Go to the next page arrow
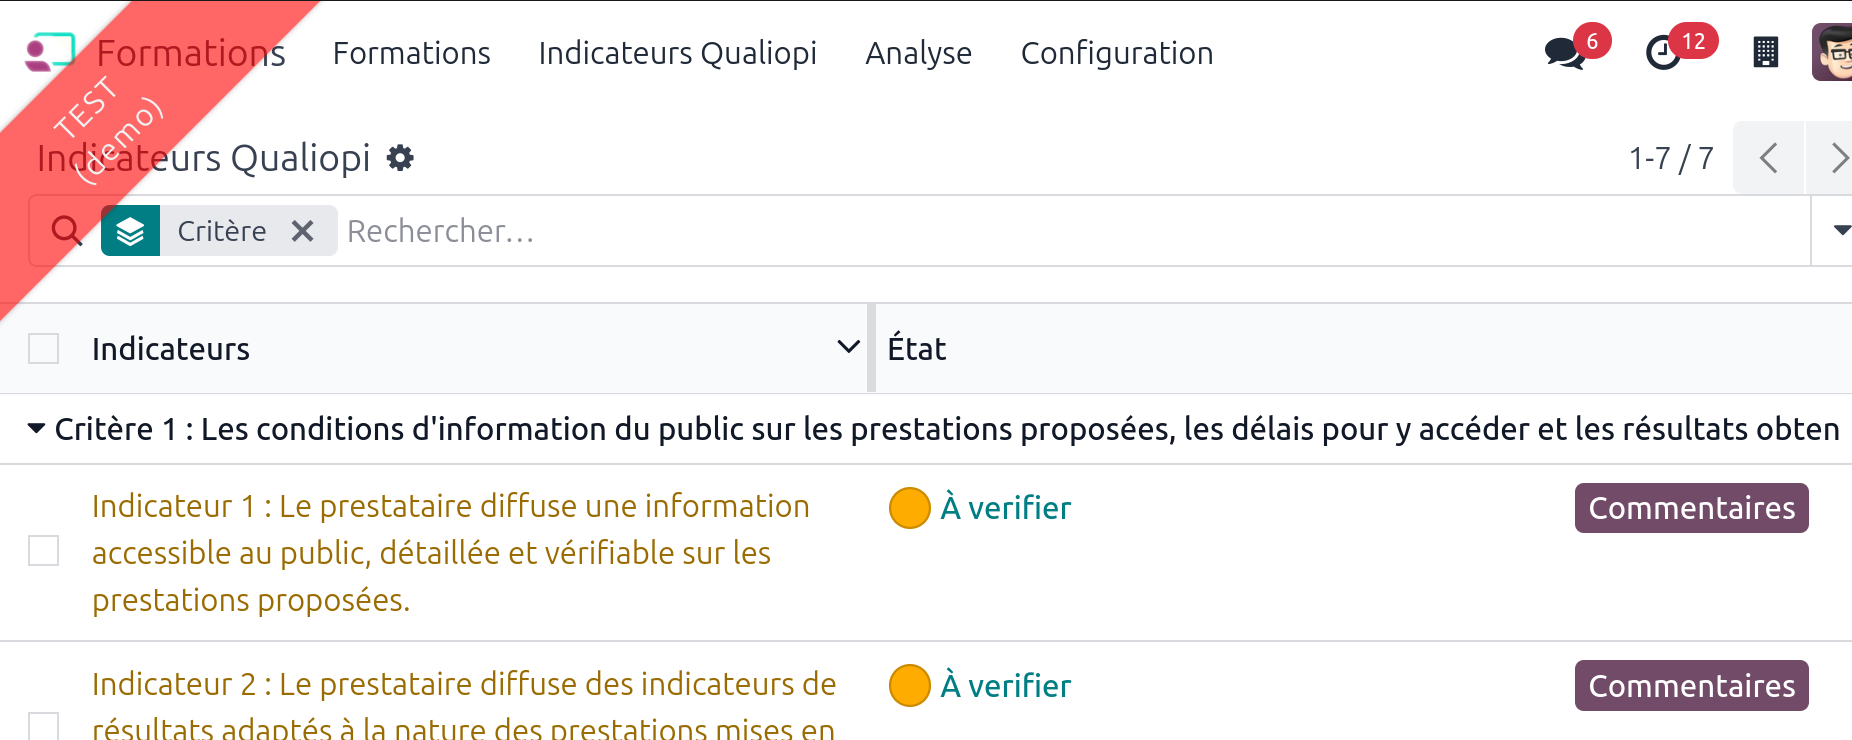1852x740 pixels. pyautogui.click(x=1830, y=158)
